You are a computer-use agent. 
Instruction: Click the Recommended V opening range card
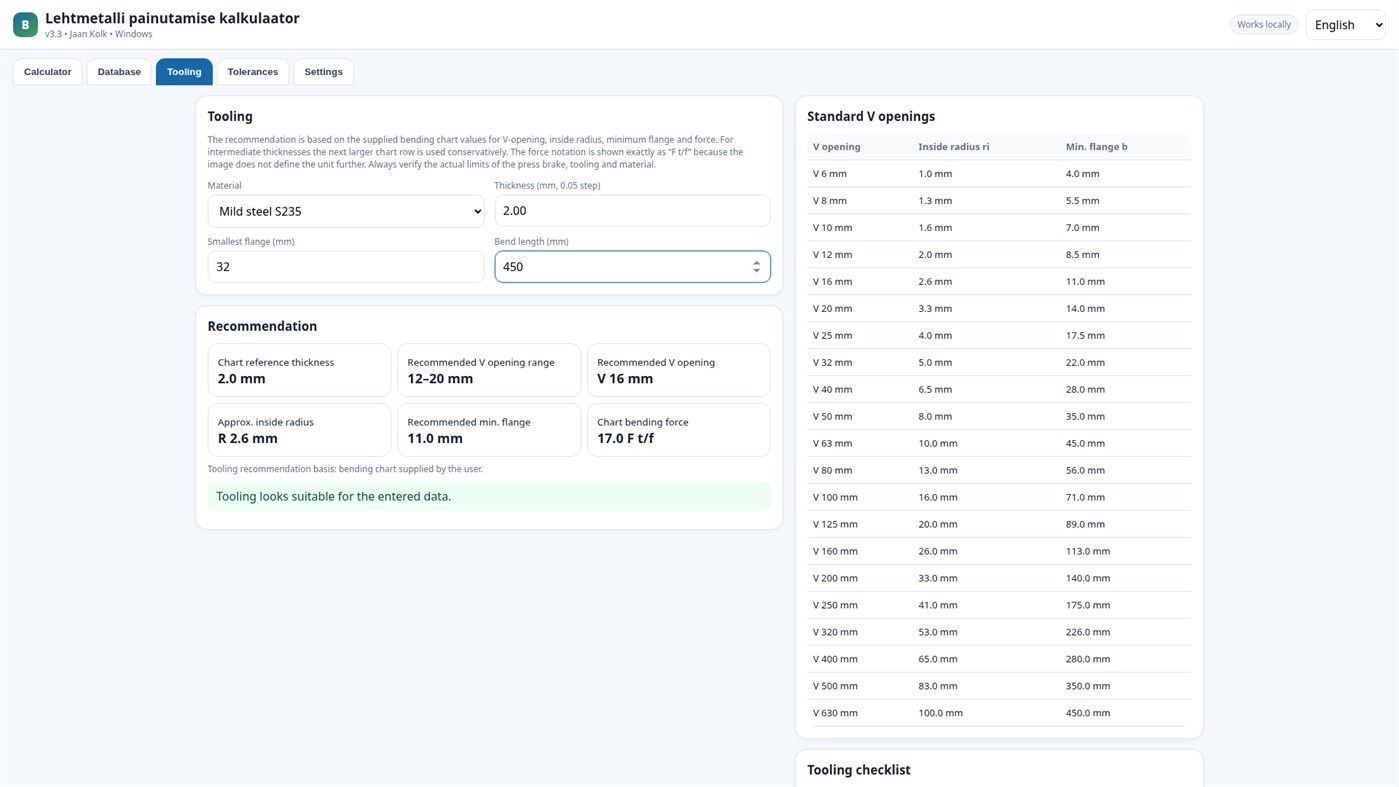click(x=489, y=370)
